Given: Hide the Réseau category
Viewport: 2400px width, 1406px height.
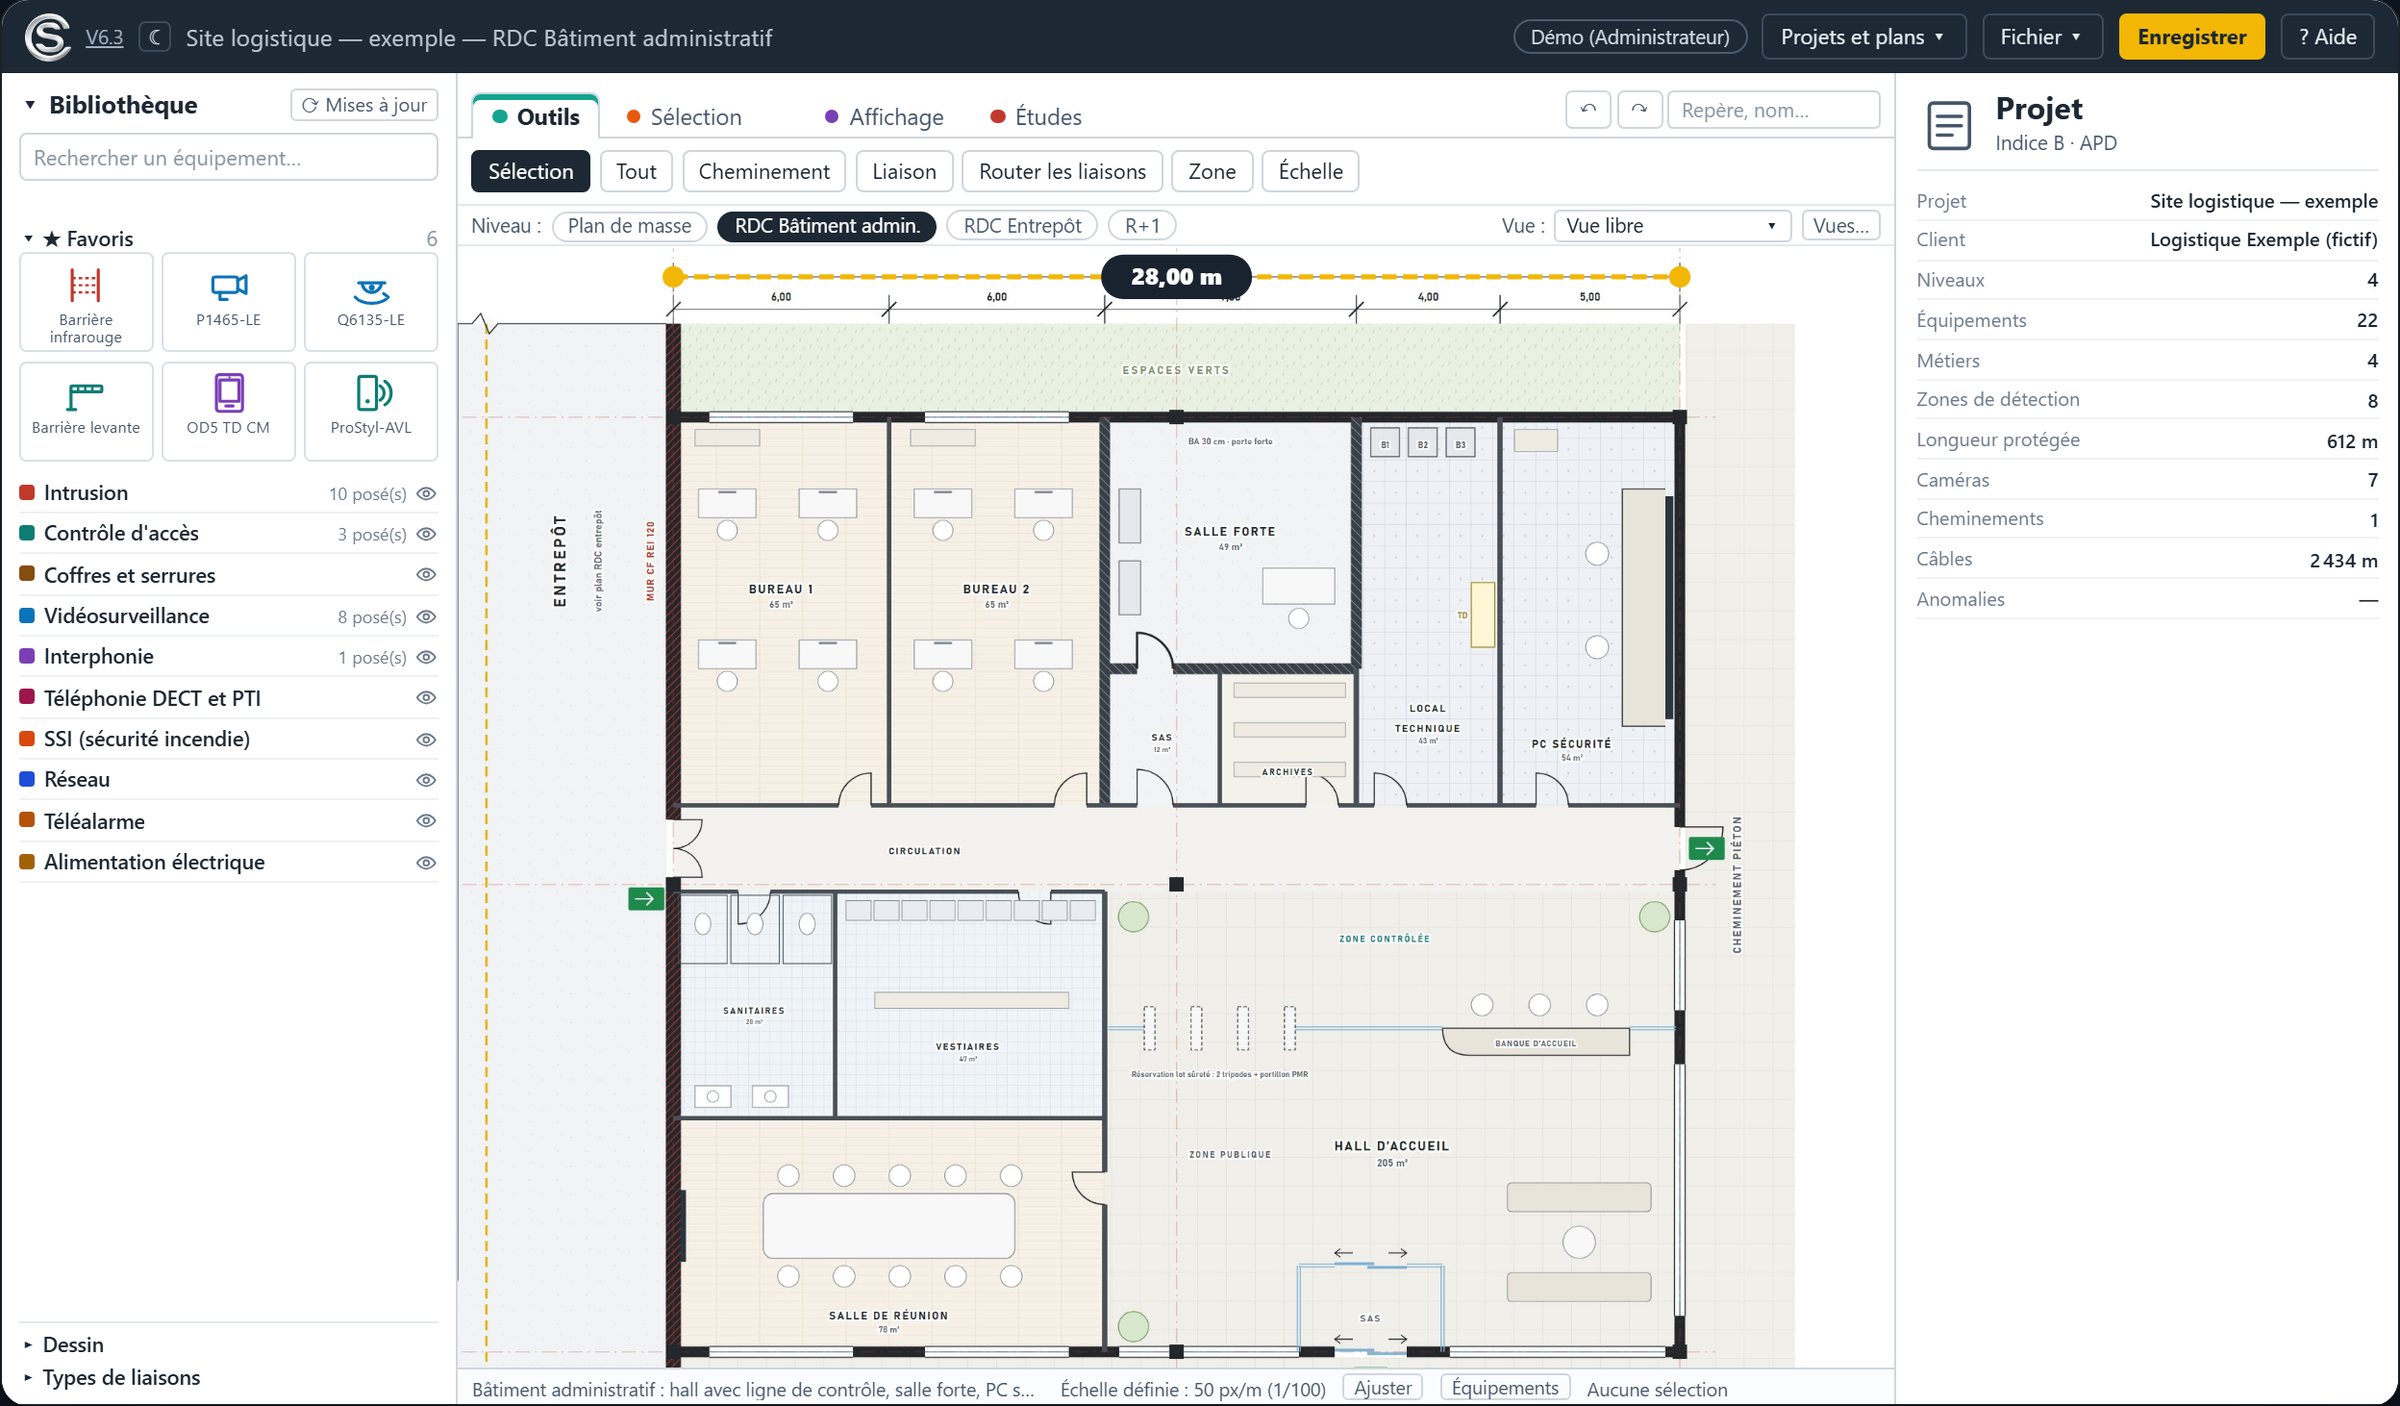Looking at the screenshot, I should click(426, 780).
